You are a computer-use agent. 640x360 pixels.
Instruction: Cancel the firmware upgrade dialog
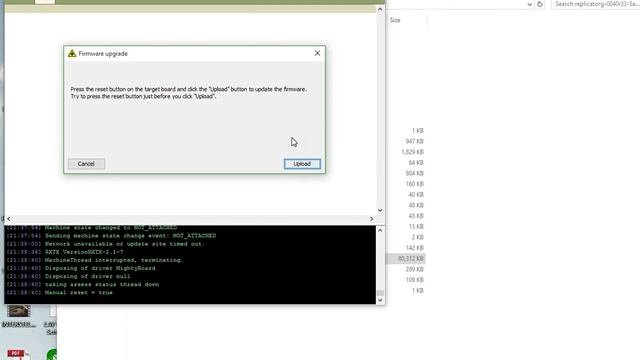[x=86, y=164]
